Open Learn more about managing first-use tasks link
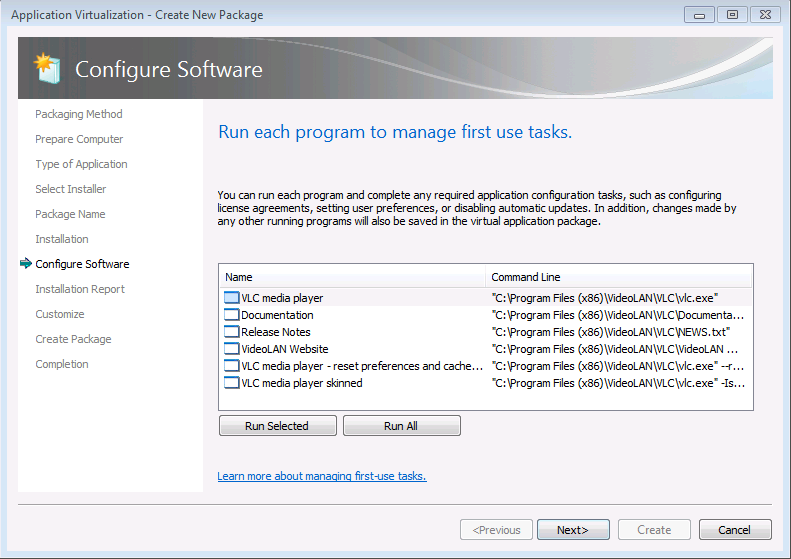This screenshot has width=791, height=559. pos(322,476)
